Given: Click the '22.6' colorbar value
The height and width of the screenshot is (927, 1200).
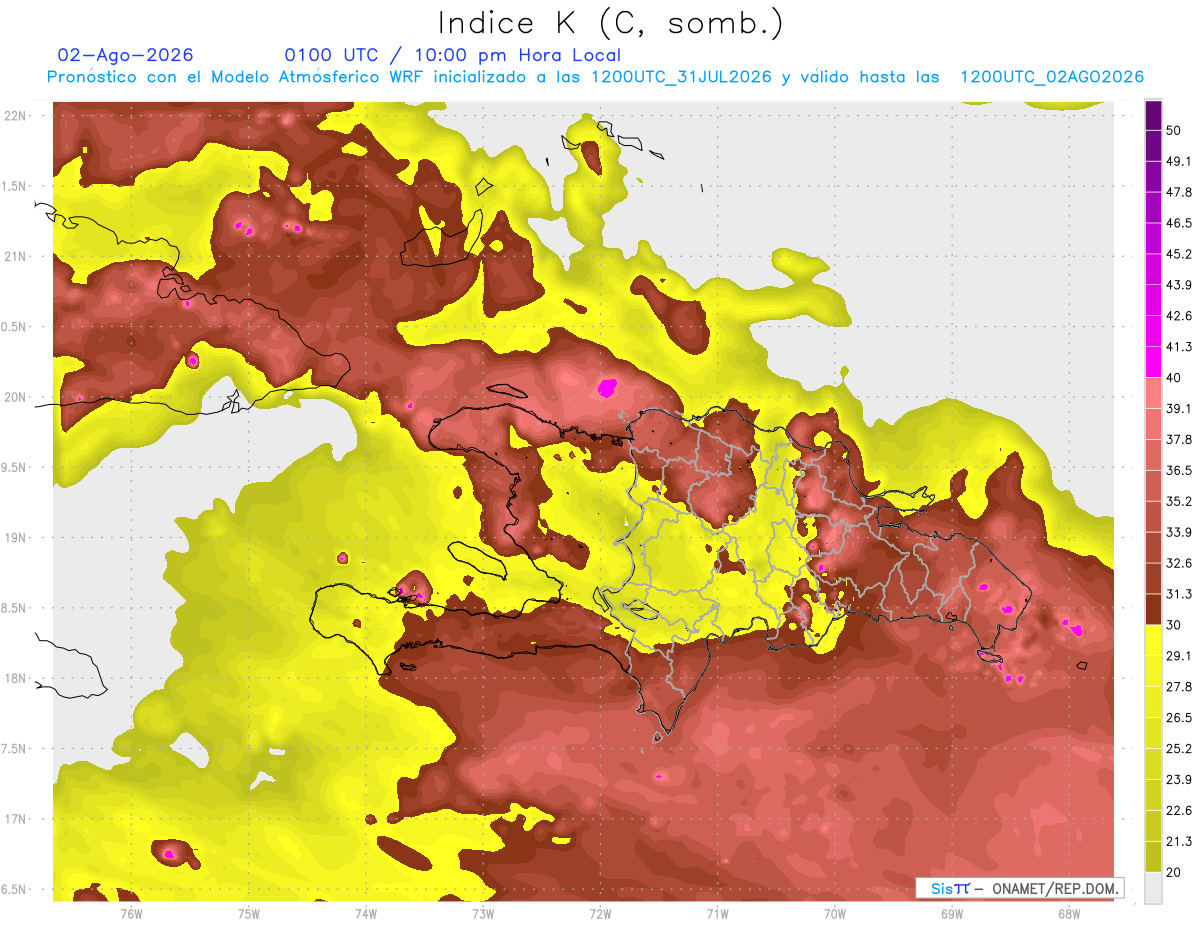Looking at the screenshot, I should 1179,810.
